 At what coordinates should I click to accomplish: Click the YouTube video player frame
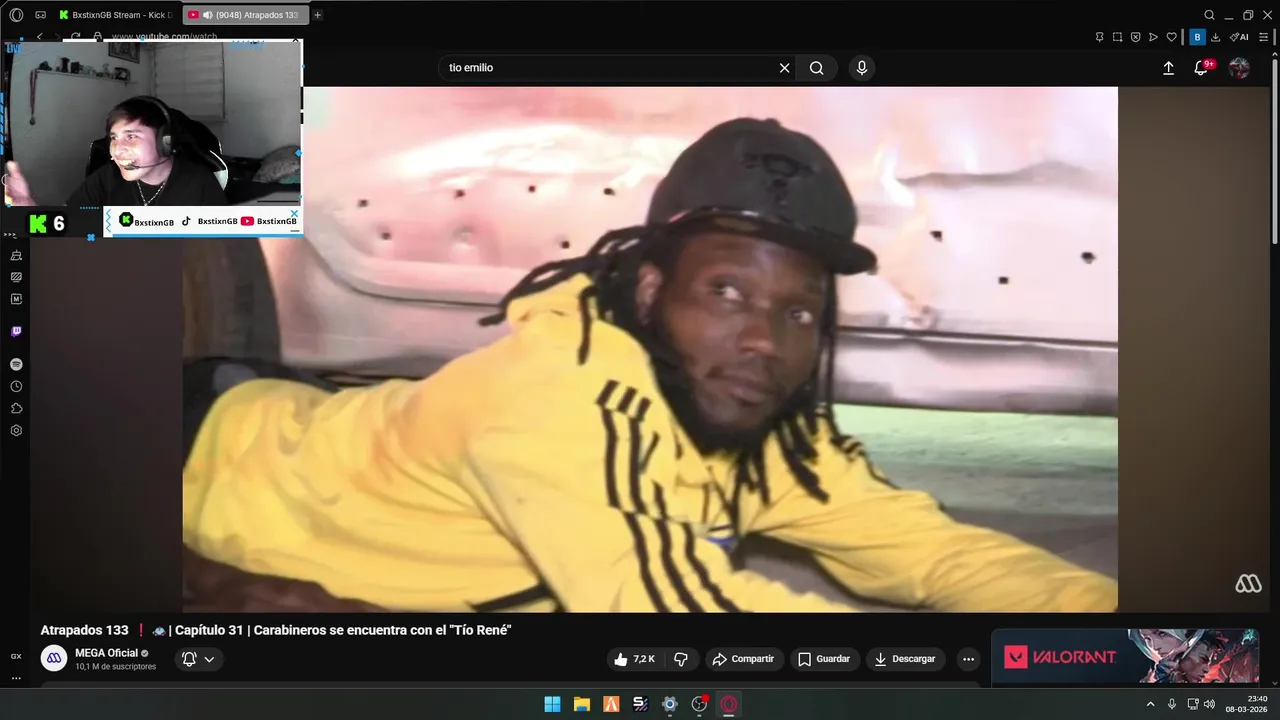650,349
